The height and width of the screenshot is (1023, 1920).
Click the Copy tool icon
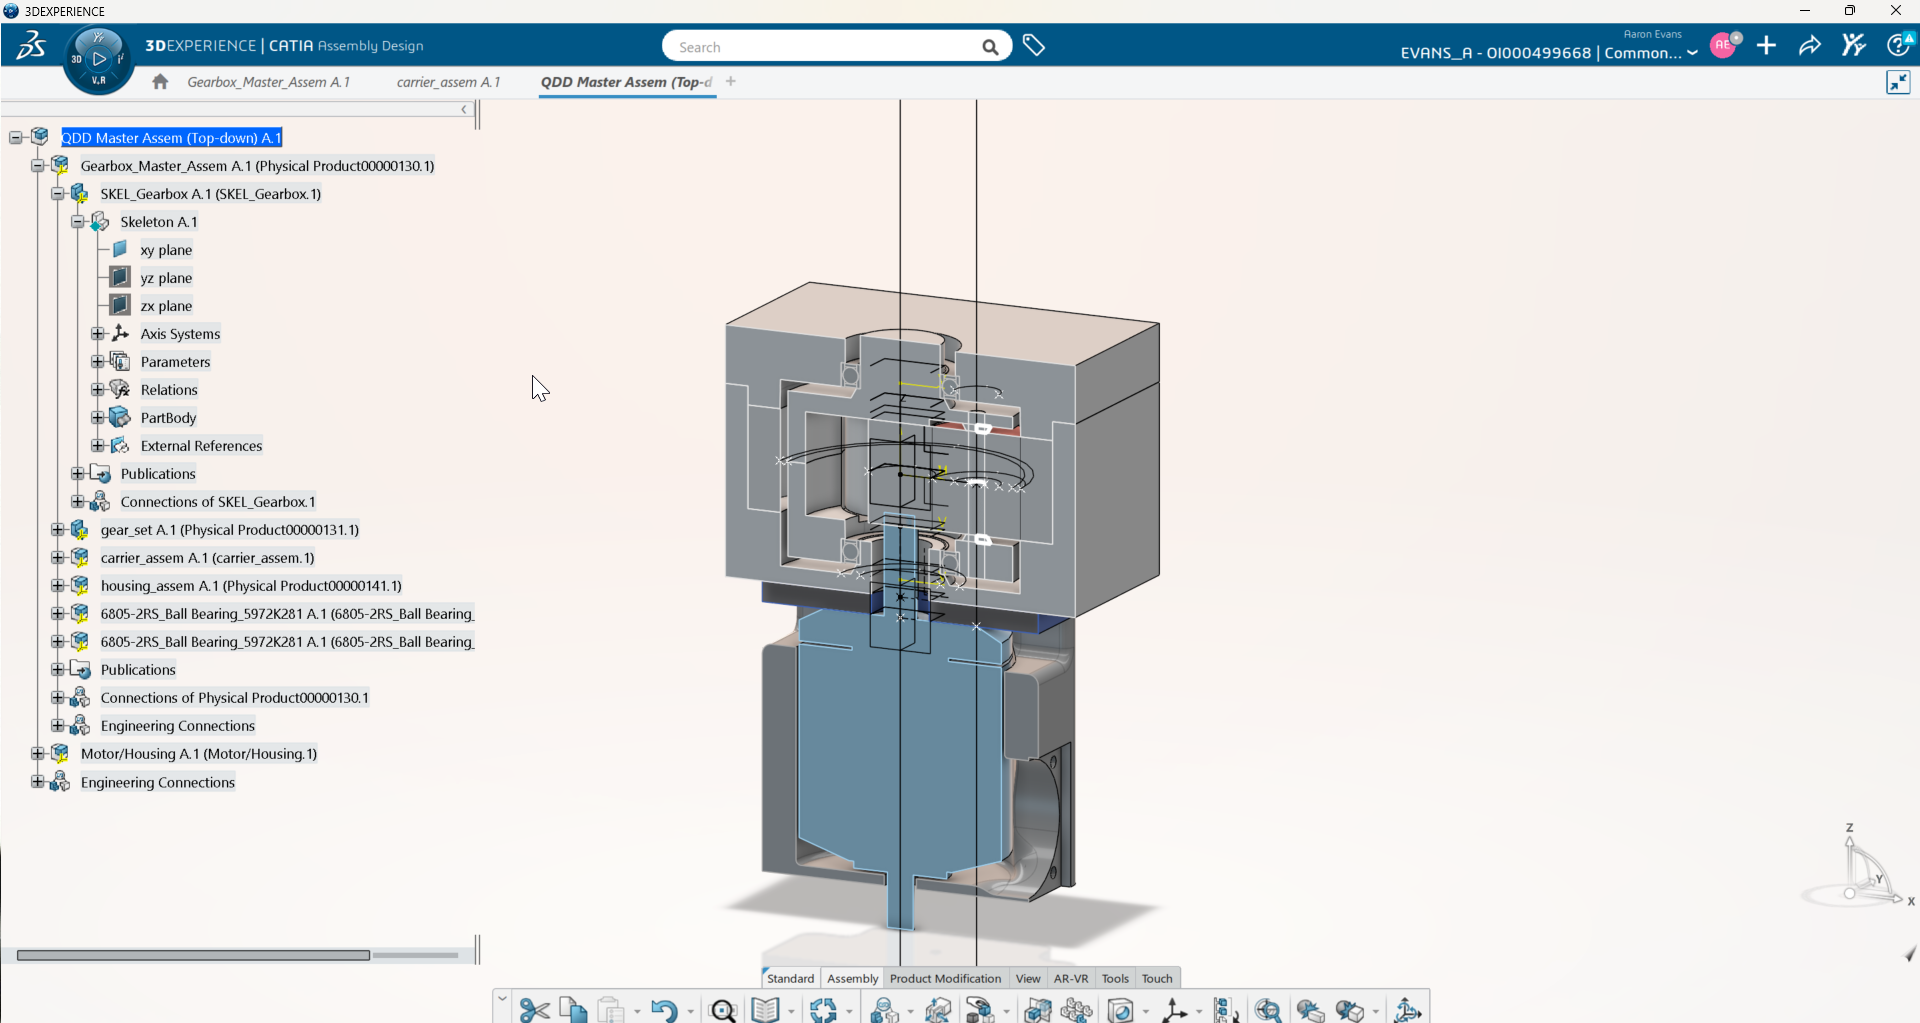573,1010
